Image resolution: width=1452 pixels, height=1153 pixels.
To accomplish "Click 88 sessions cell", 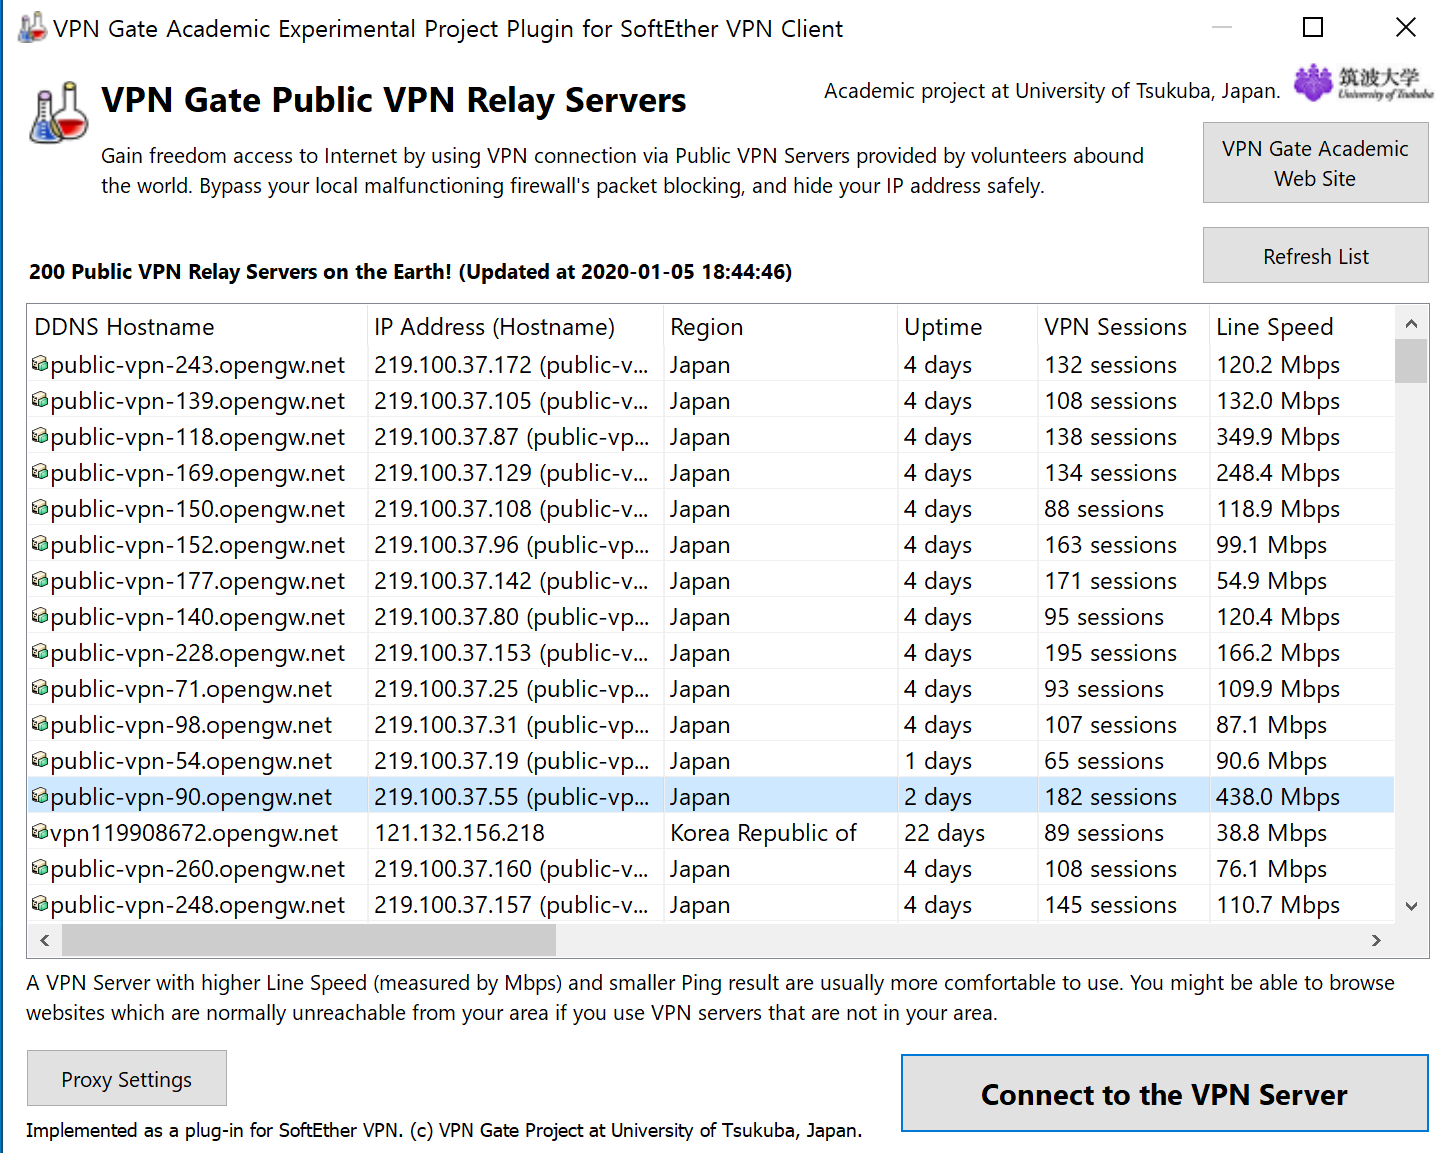I will pos(1104,509).
